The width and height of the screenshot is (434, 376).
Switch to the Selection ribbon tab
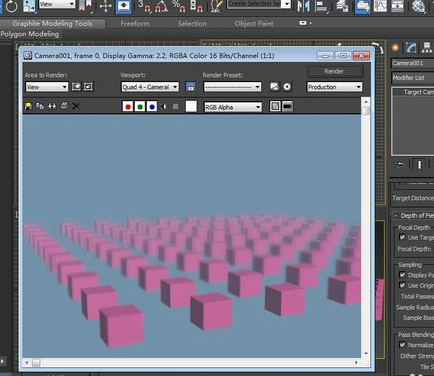(192, 24)
